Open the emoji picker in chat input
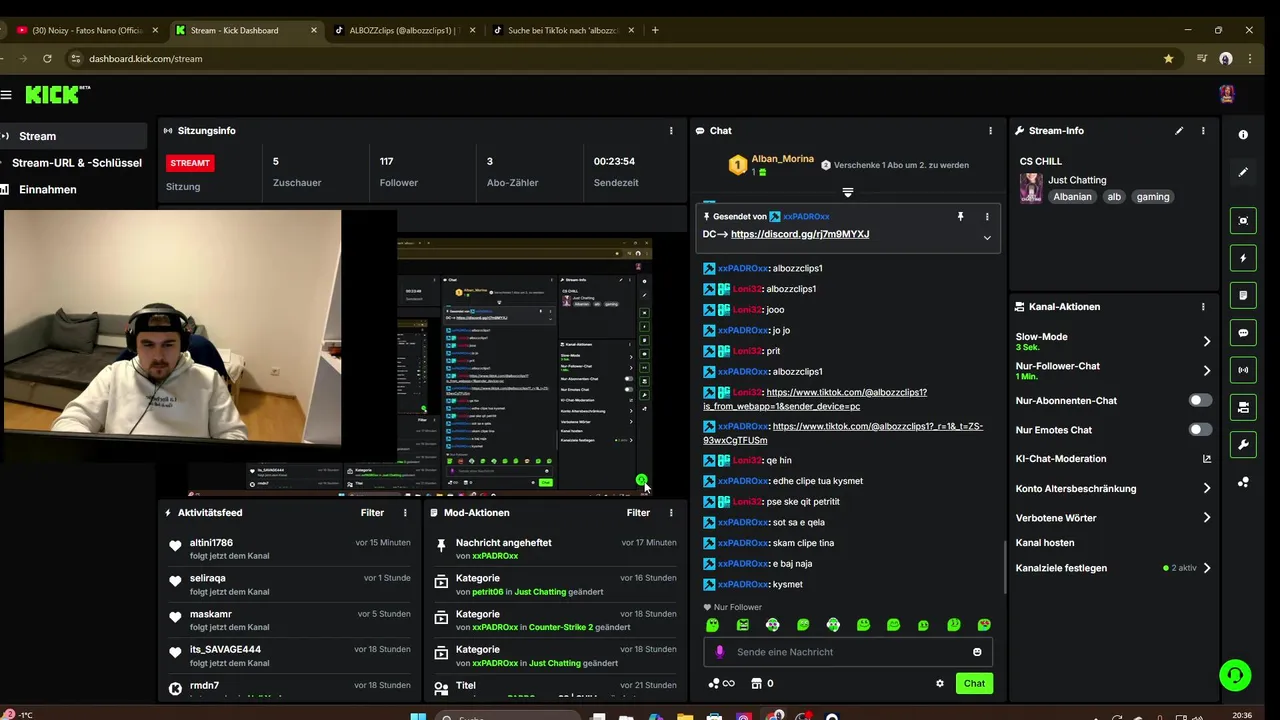 tap(977, 652)
